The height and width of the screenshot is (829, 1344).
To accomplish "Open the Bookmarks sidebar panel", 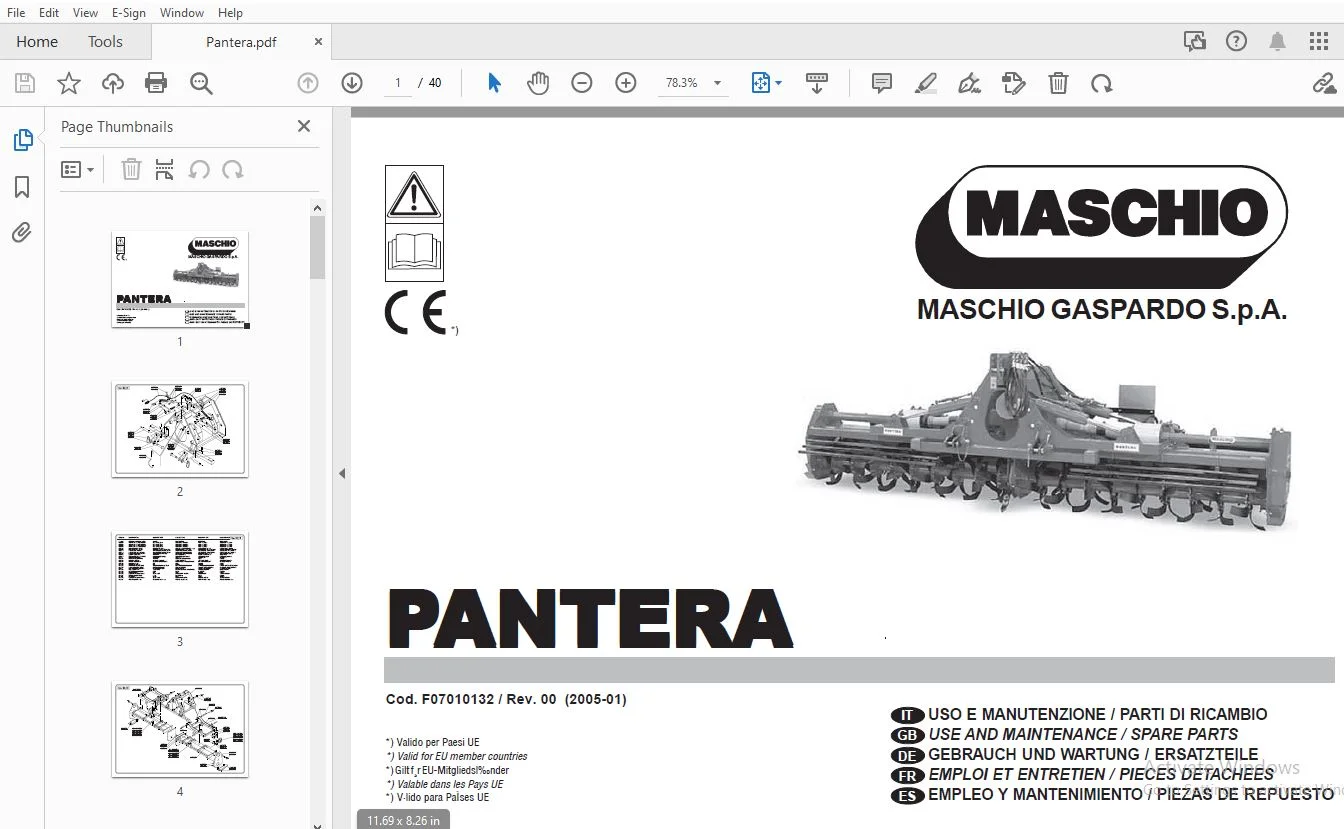I will point(22,187).
